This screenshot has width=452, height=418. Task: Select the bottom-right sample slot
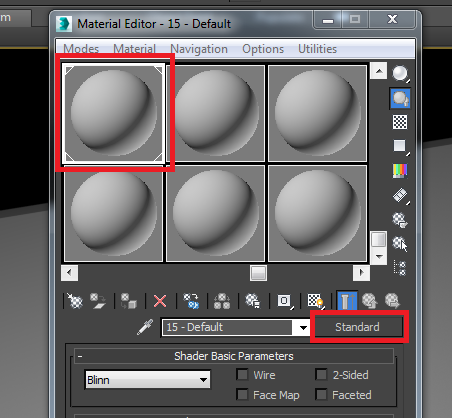(318, 213)
